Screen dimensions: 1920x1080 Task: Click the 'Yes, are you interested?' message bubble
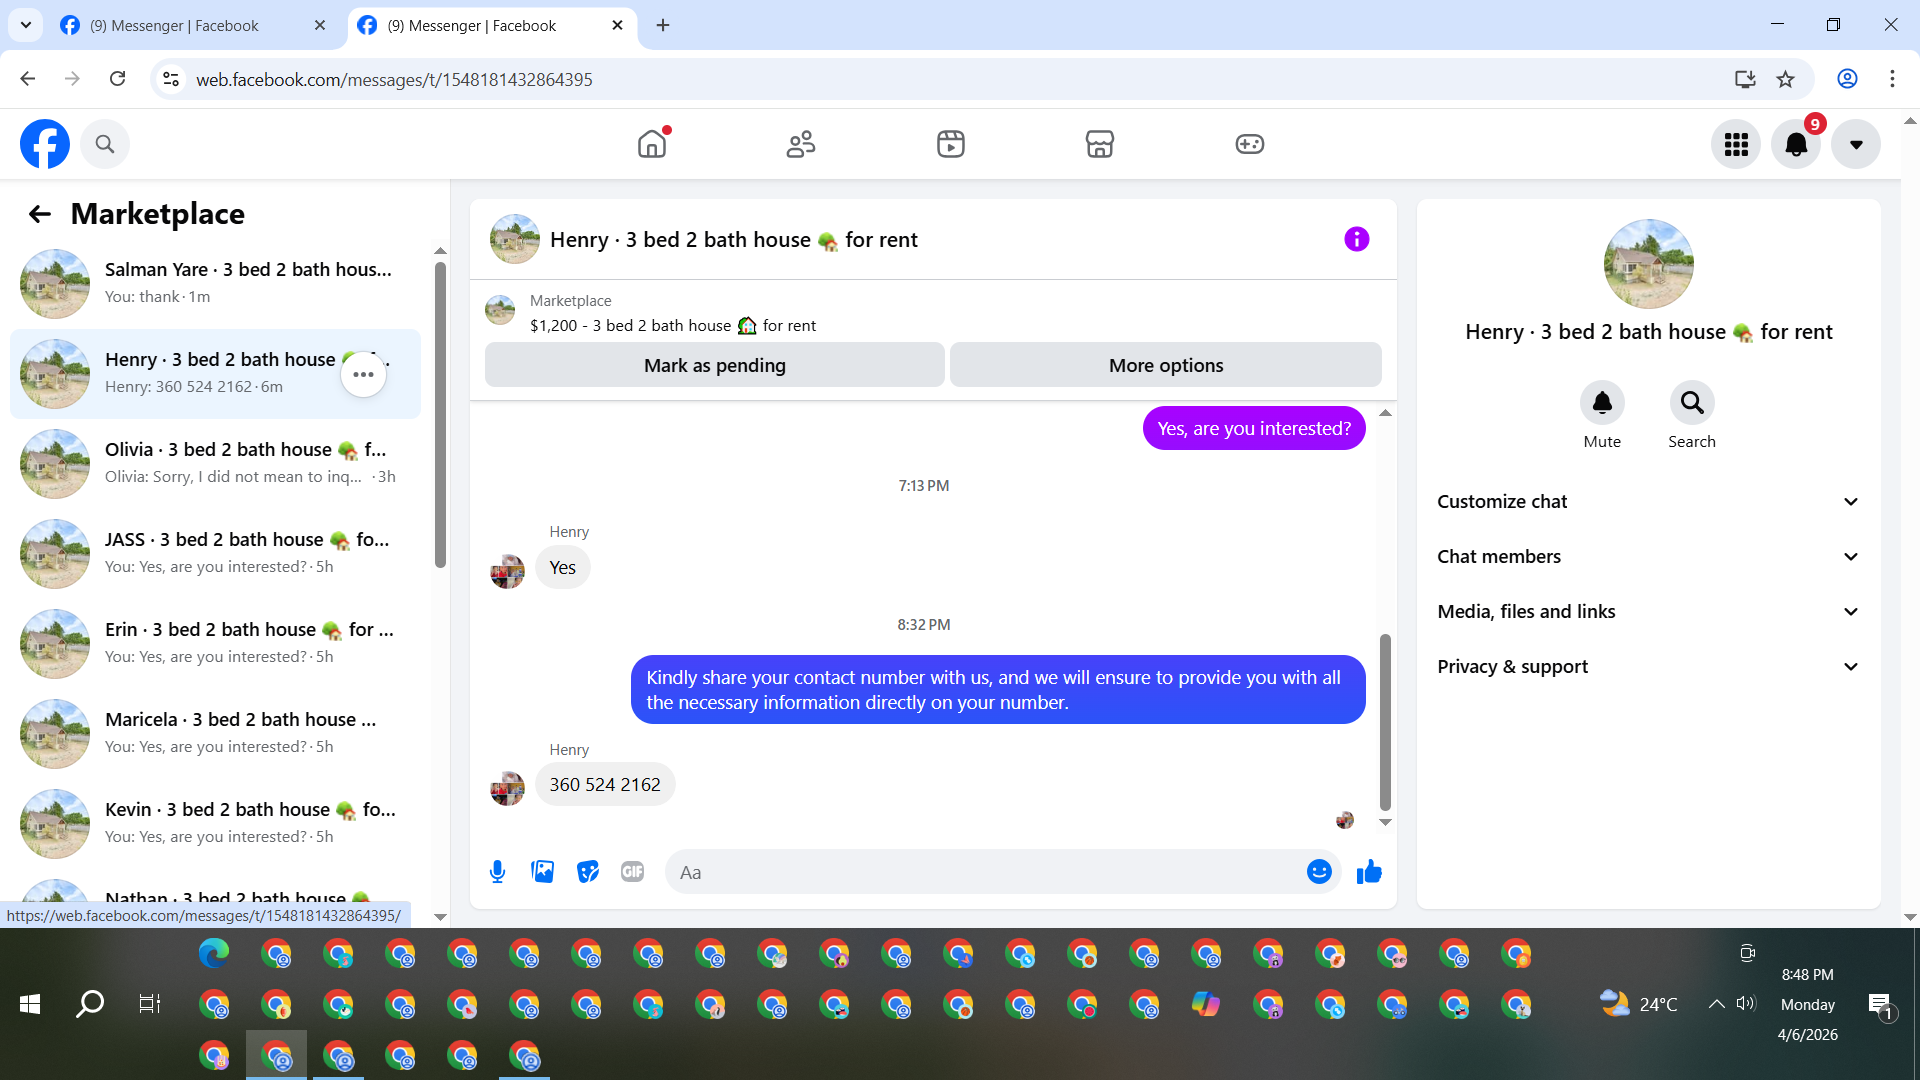tap(1254, 428)
